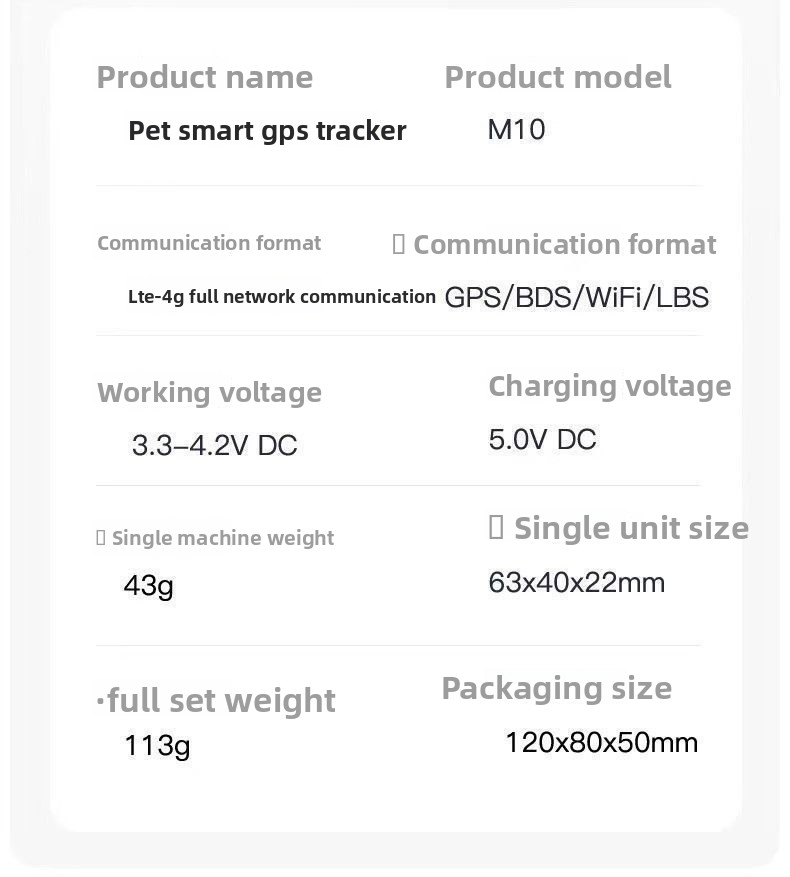Image resolution: width=790 pixels, height=877 pixels.
Task: Select the 63x40x22mm size value
Action: pyautogui.click(x=577, y=582)
